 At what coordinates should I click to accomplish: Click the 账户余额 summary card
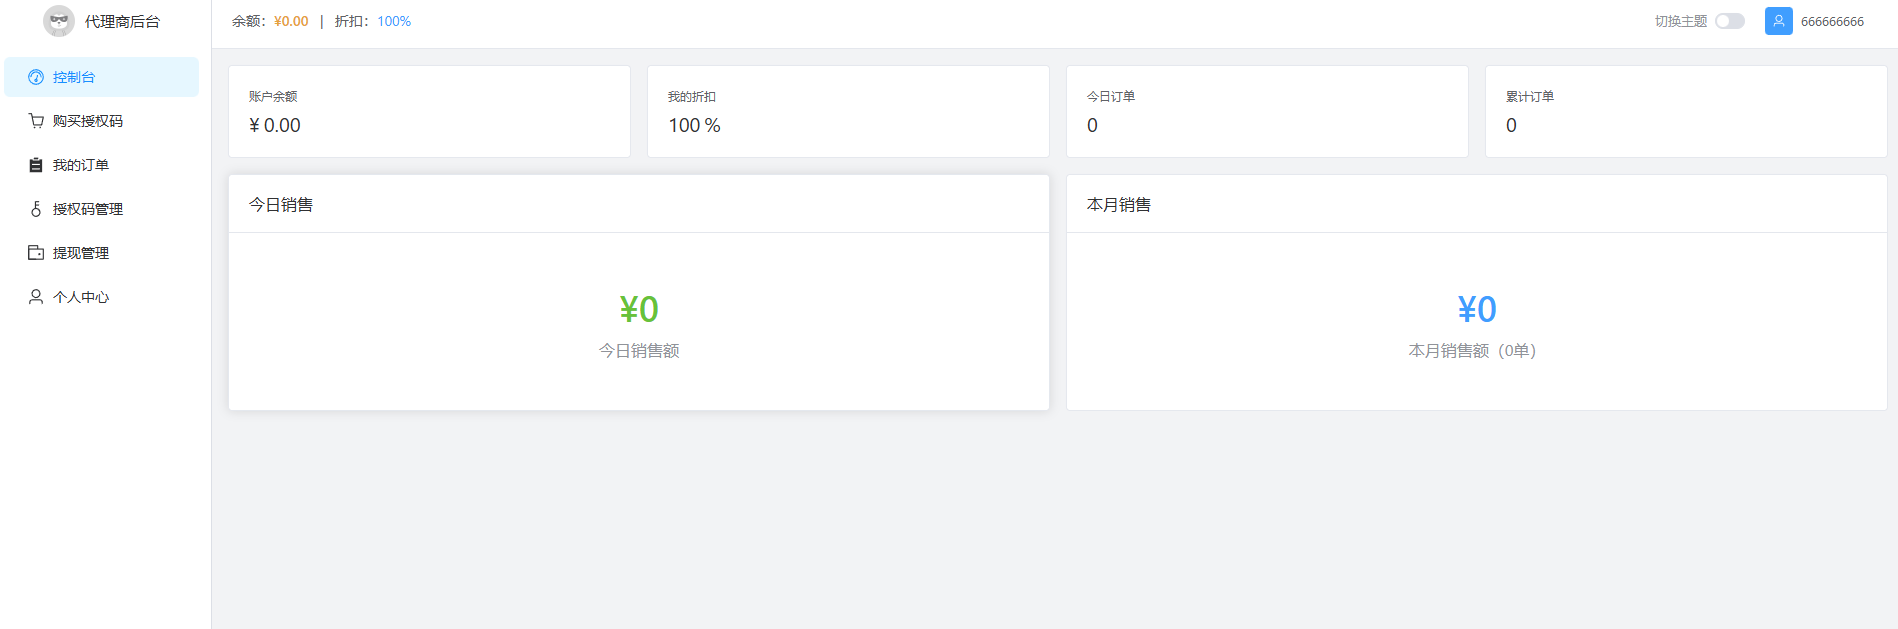429,111
